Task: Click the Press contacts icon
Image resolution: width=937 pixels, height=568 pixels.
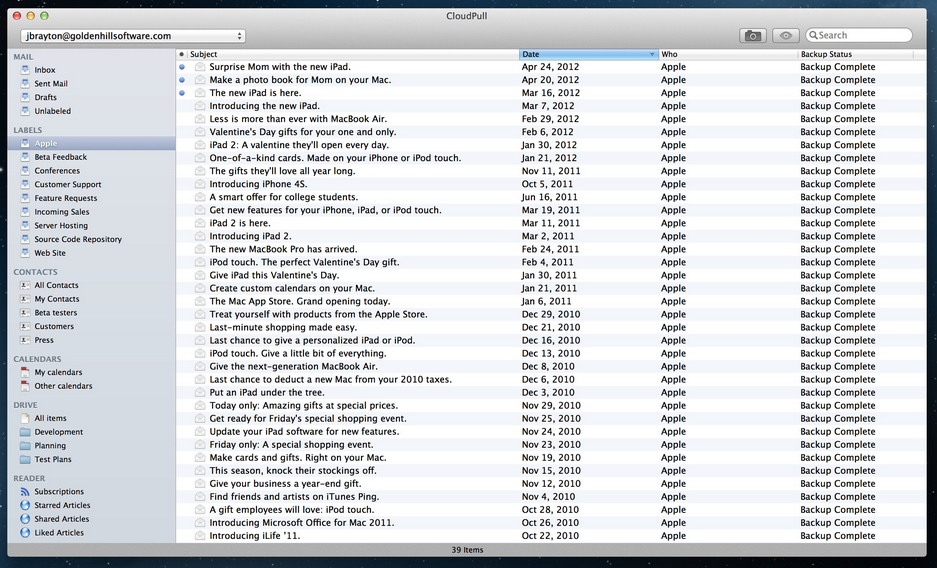Action: 25,340
